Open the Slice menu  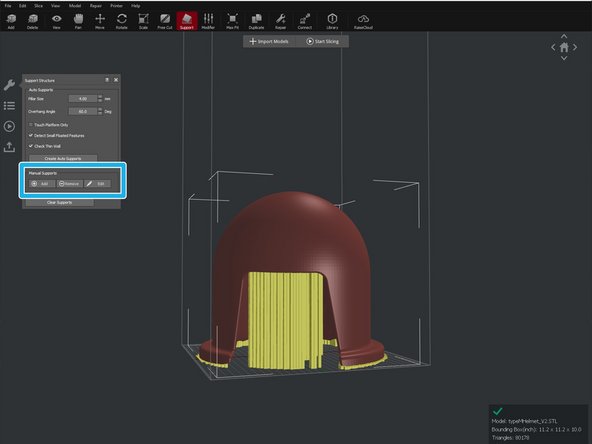(x=39, y=6)
